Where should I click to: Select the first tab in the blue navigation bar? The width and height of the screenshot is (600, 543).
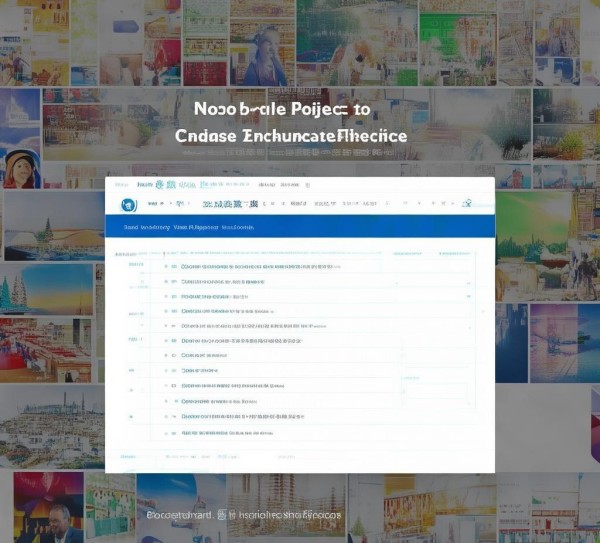(x=131, y=227)
